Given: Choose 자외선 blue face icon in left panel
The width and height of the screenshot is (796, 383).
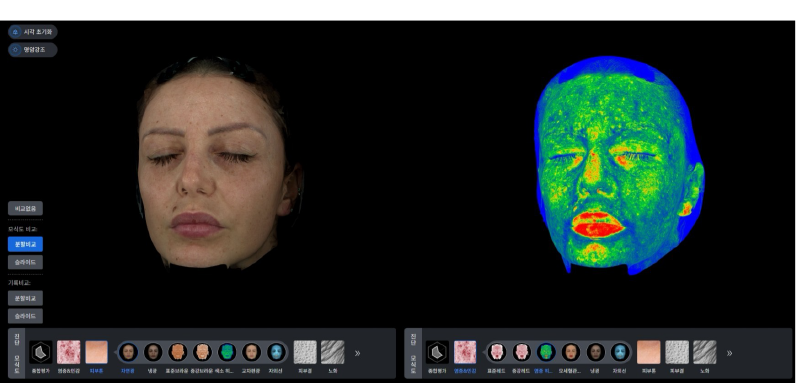Looking at the screenshot, I should (x=276, y=352).
